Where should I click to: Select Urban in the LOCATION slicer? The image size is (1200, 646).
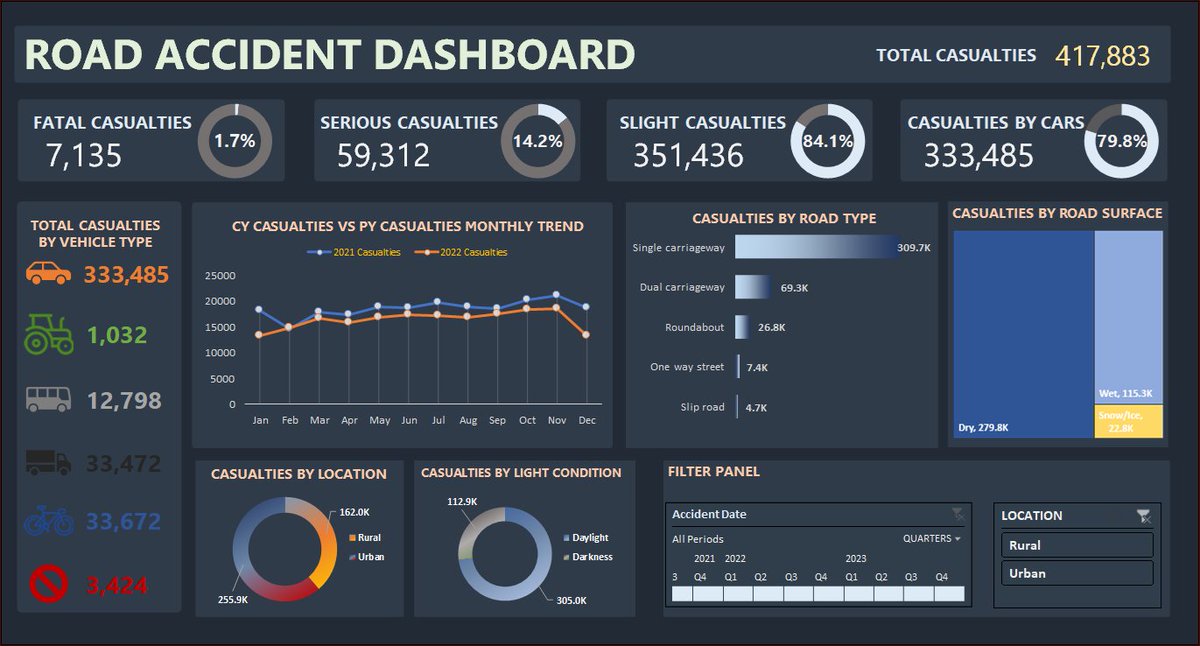tap(1077, 575)
